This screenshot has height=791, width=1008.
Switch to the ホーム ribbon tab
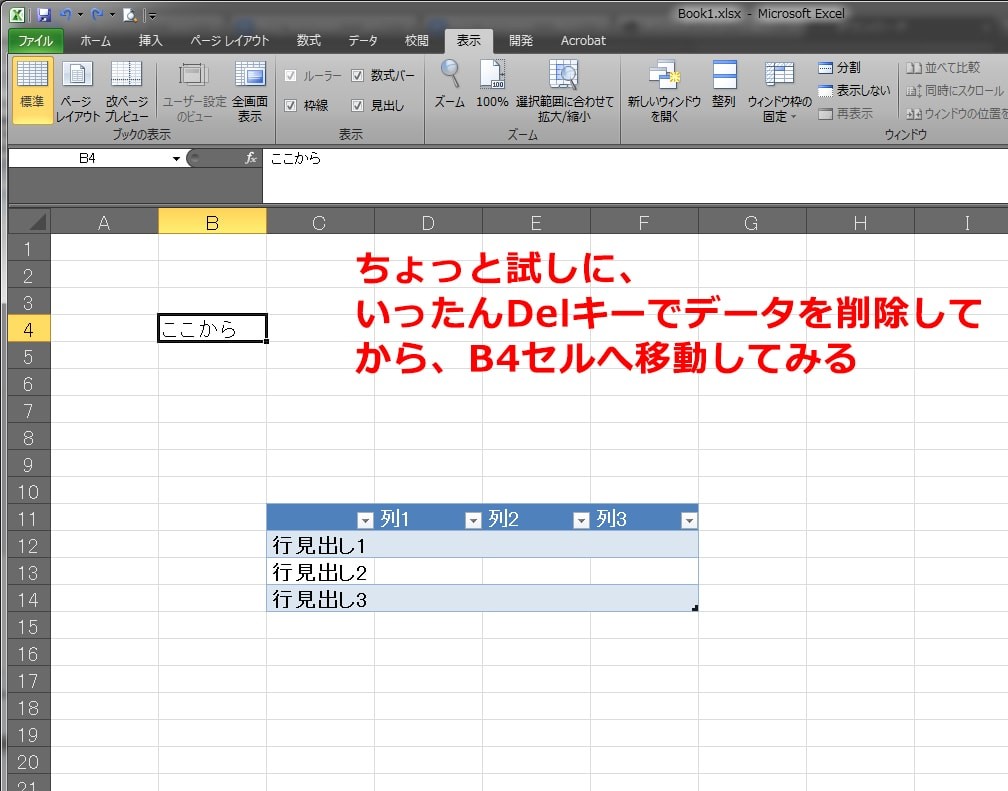click(95, 41)
